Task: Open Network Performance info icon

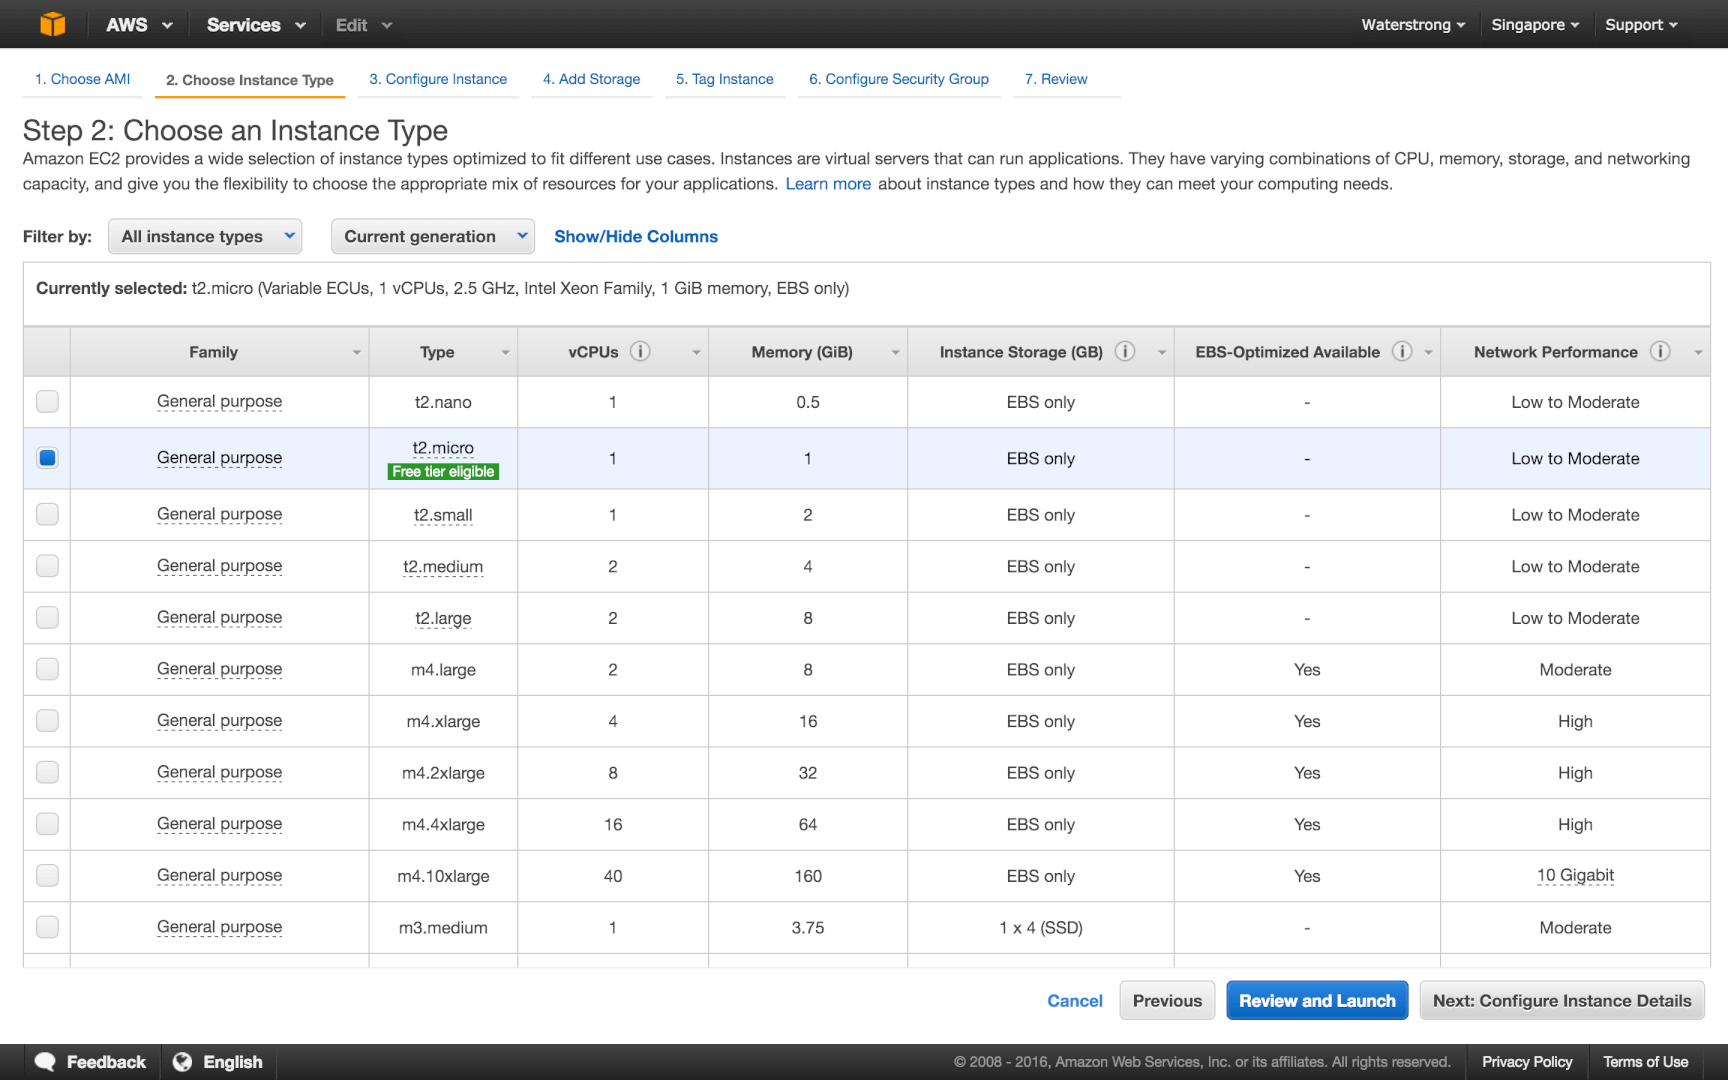Action: tap(1660, 351)
